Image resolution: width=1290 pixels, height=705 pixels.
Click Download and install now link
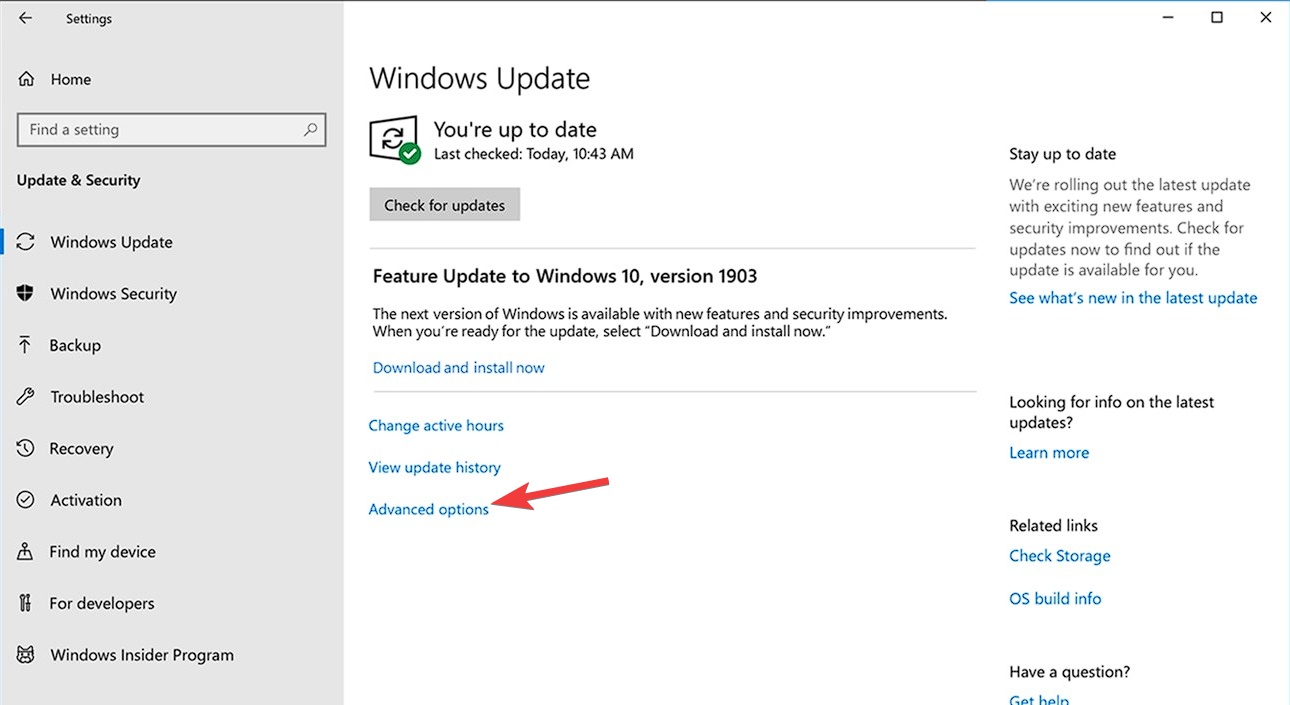pos(458,368)
